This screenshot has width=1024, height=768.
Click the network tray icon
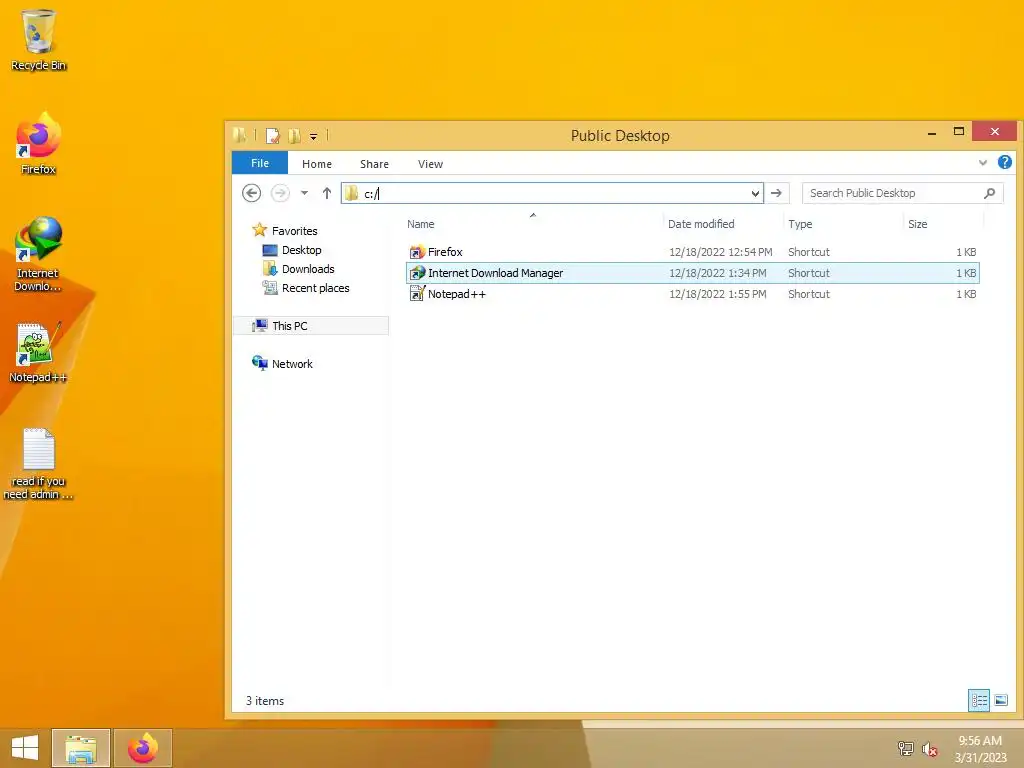pyautogui.click(x=905, y=748)
